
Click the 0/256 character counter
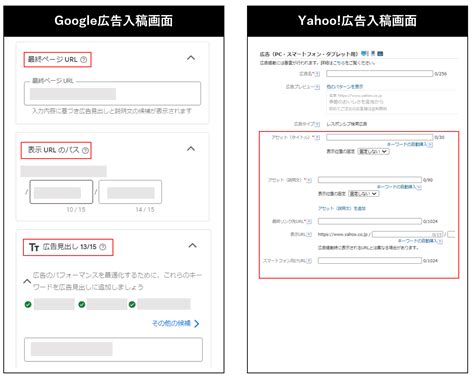[x=440, y=74]
